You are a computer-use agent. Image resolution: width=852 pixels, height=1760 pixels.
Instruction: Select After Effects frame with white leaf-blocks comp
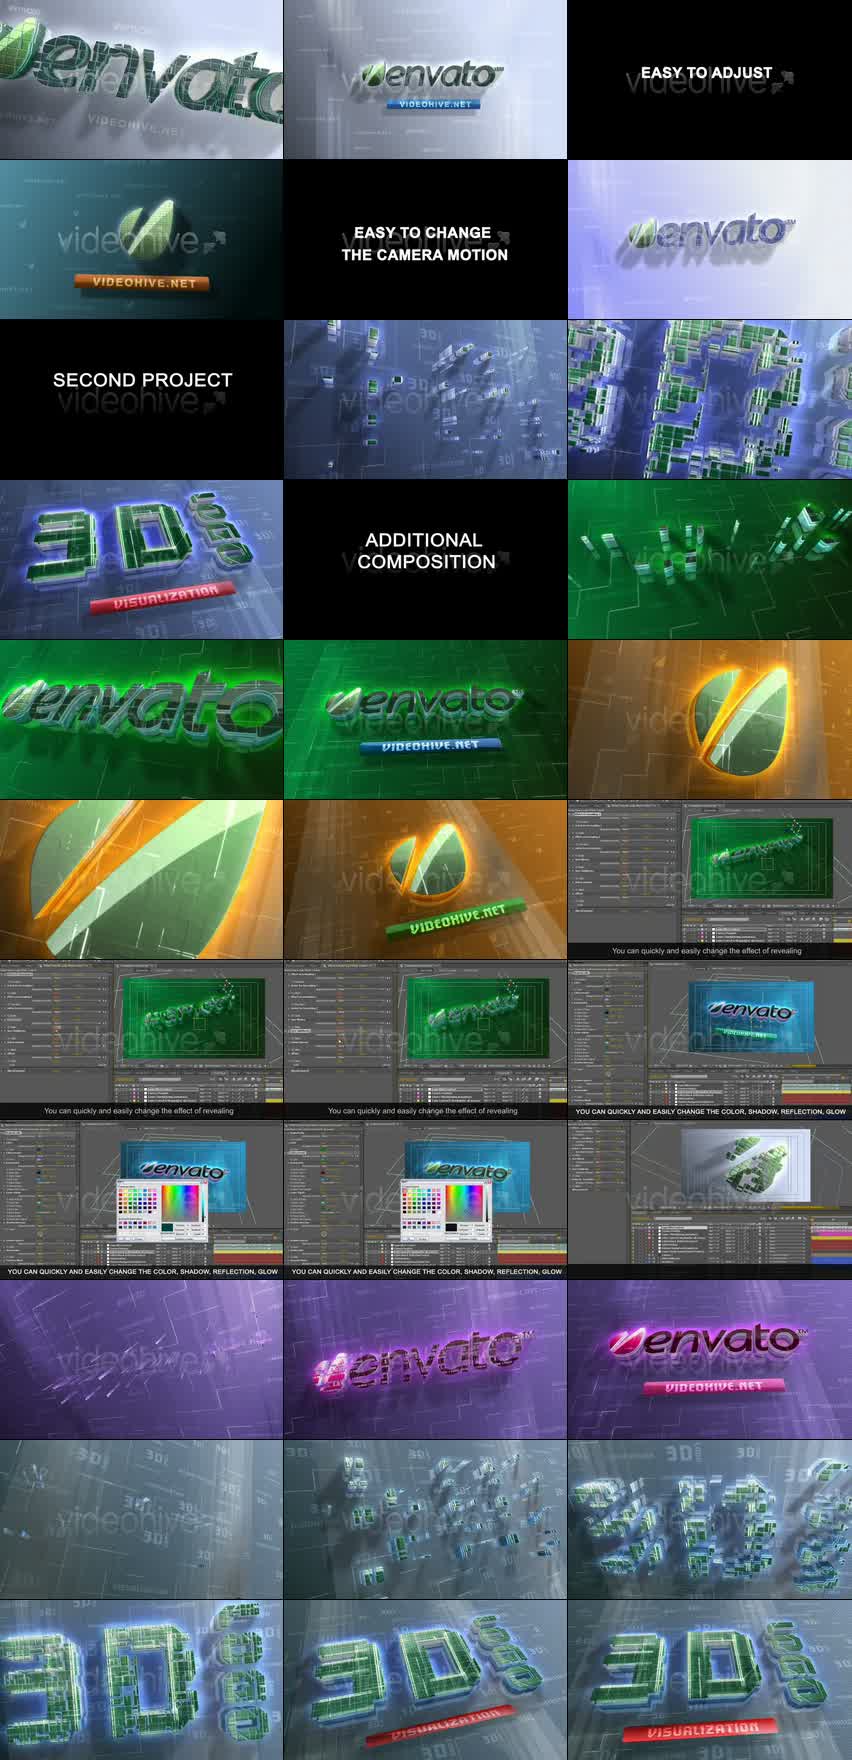pos(710,1200)
